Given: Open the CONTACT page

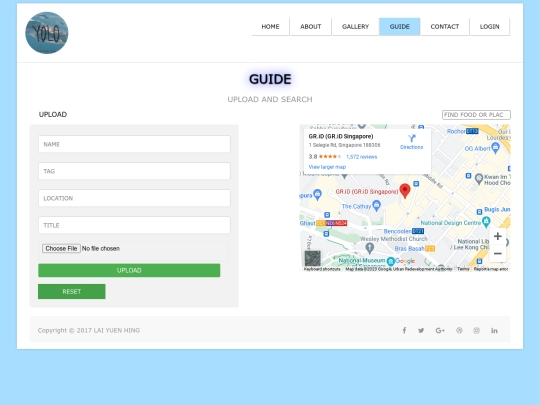Looking at the screenshot, I should 445,27.
